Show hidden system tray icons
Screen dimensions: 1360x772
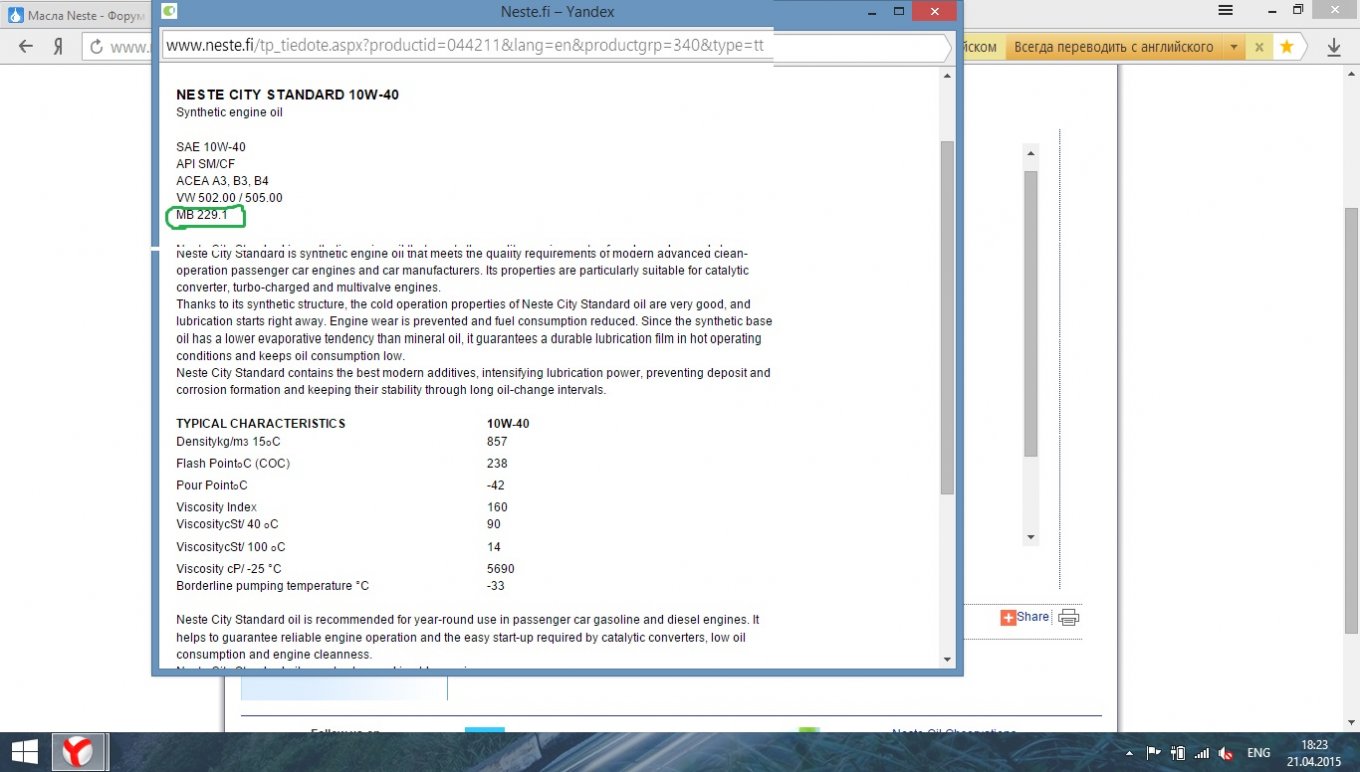[1129, 753]
